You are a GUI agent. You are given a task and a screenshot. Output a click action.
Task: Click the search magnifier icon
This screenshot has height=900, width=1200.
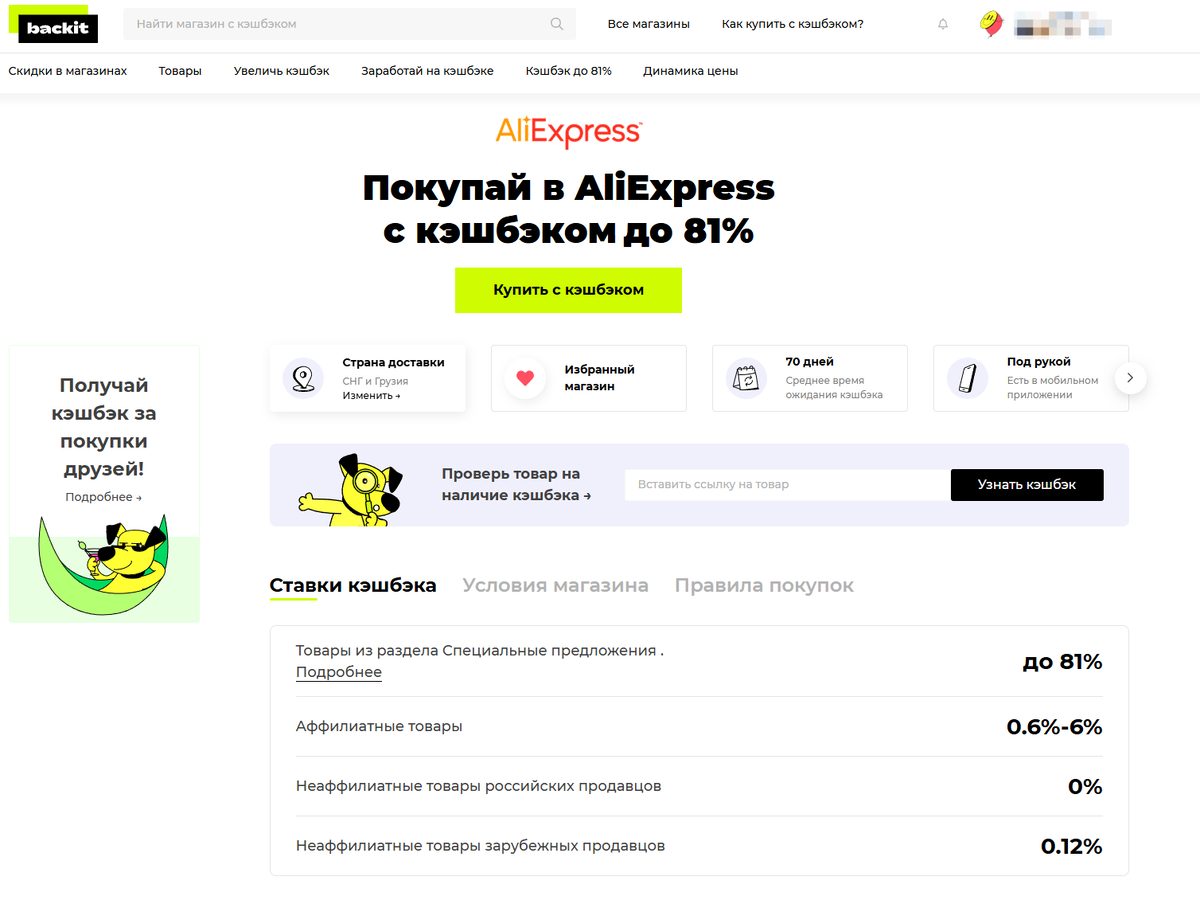coord(557,24)
